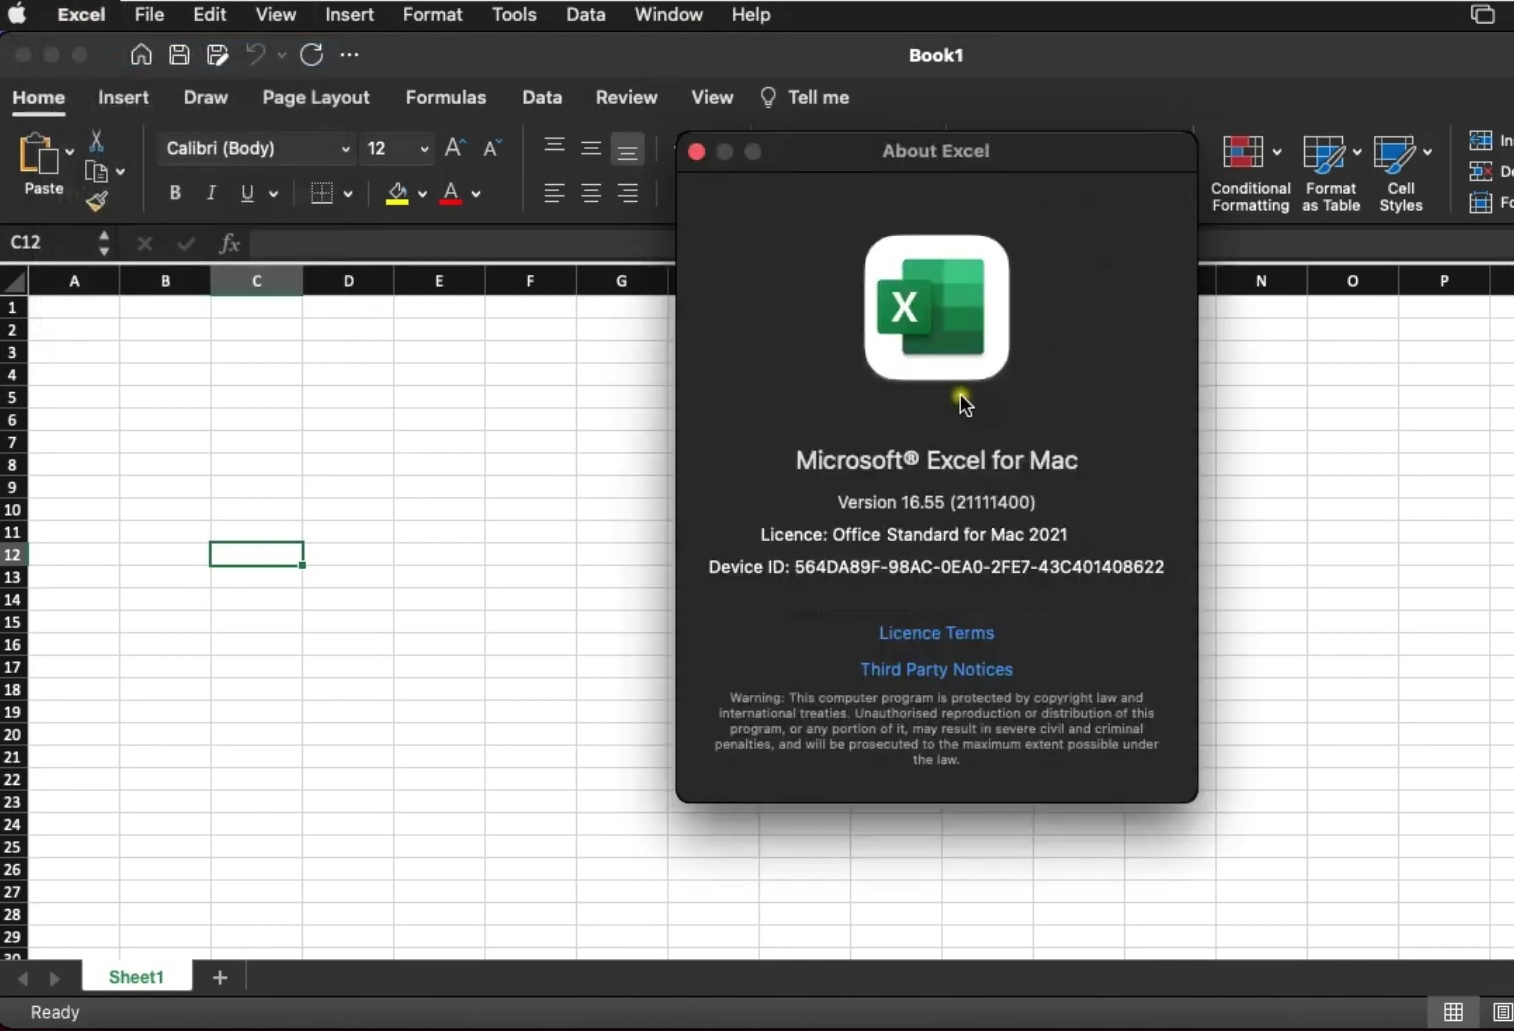Viewport: 1514px width, 1031px height.
Task: Switch to the Draw ribbon tab
Action: click(x=206, y=97)
